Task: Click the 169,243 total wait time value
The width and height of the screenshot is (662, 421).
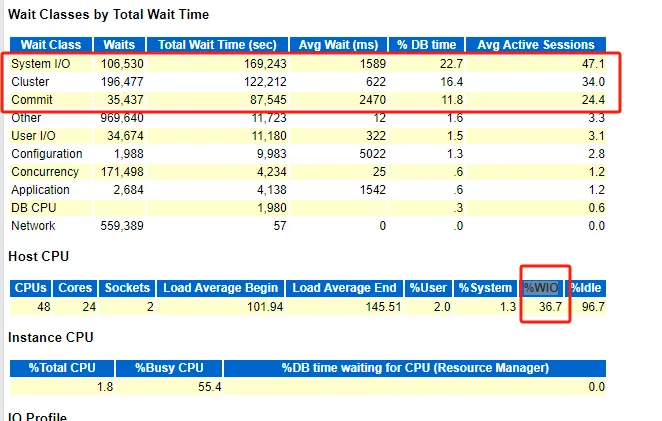Action: 265,64
